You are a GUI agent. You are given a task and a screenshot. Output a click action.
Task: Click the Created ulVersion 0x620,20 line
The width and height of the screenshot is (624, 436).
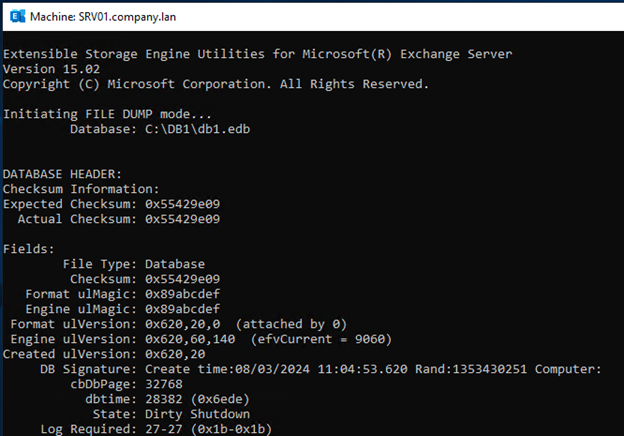[104, 354]
